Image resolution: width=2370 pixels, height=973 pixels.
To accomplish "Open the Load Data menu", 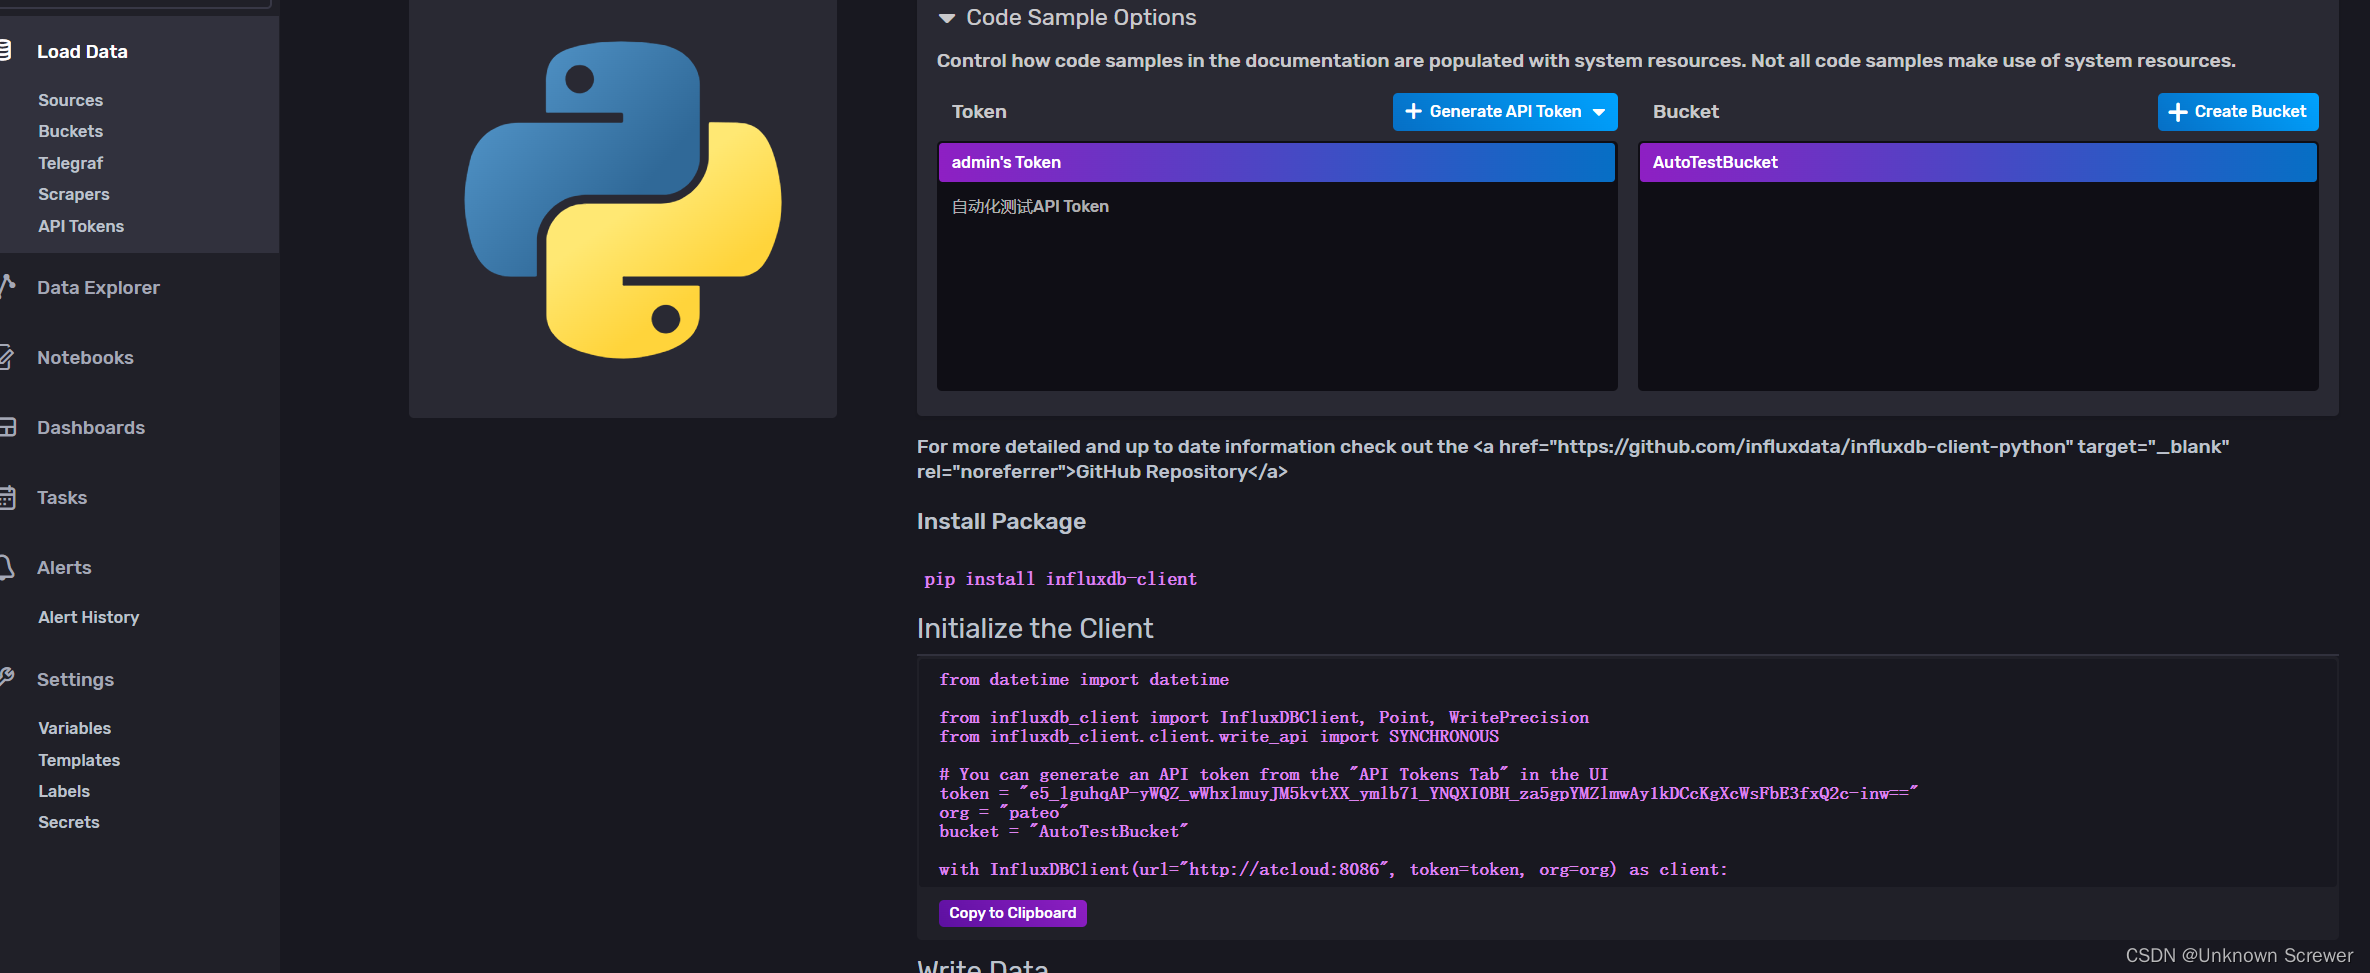I will [x=82, y=51].
